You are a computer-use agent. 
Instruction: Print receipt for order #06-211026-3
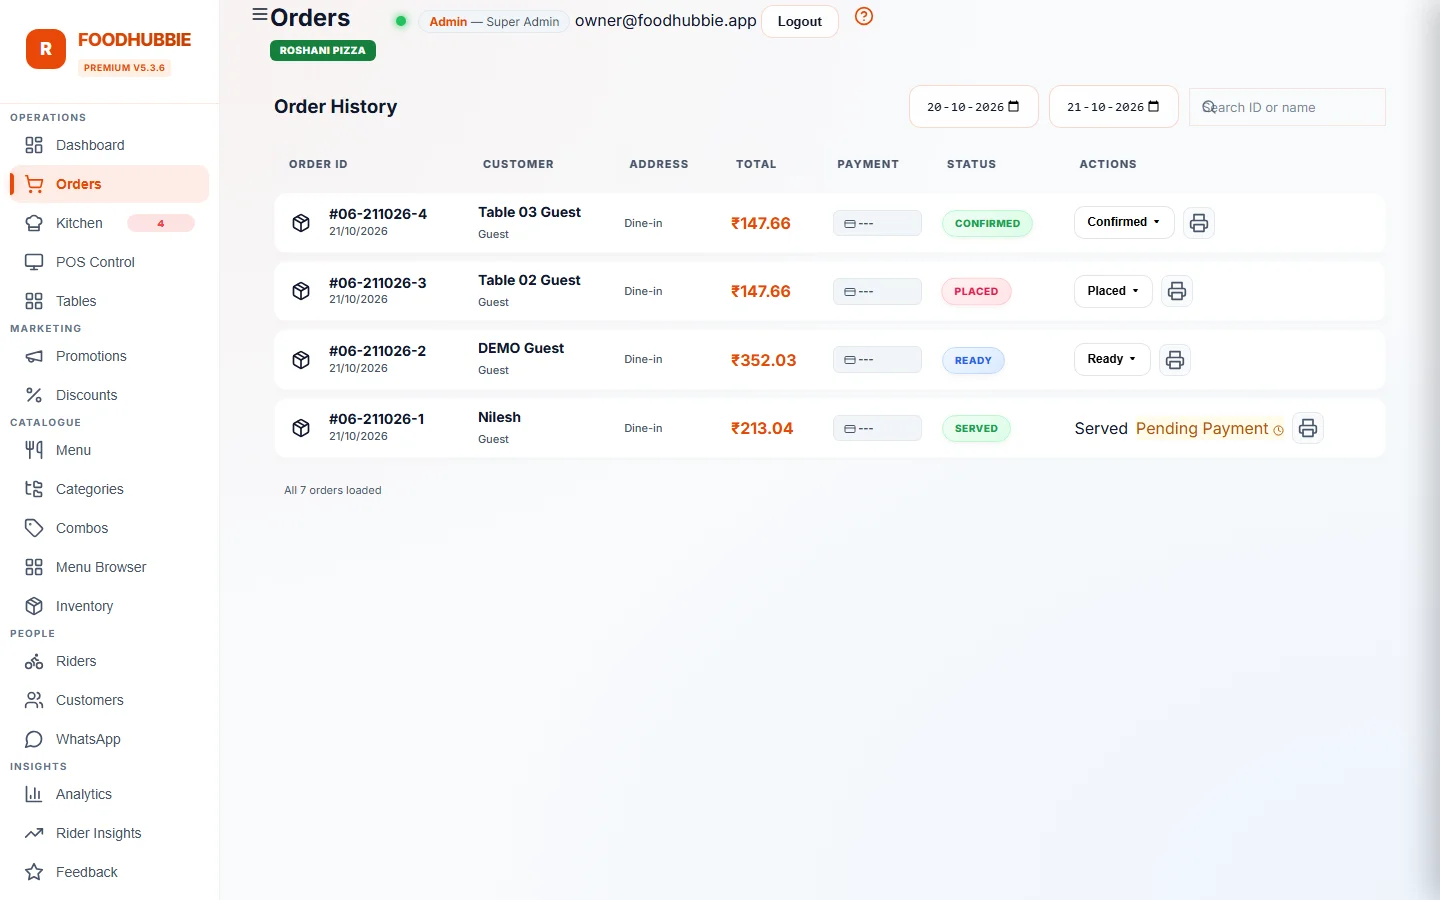[1177, 291]
